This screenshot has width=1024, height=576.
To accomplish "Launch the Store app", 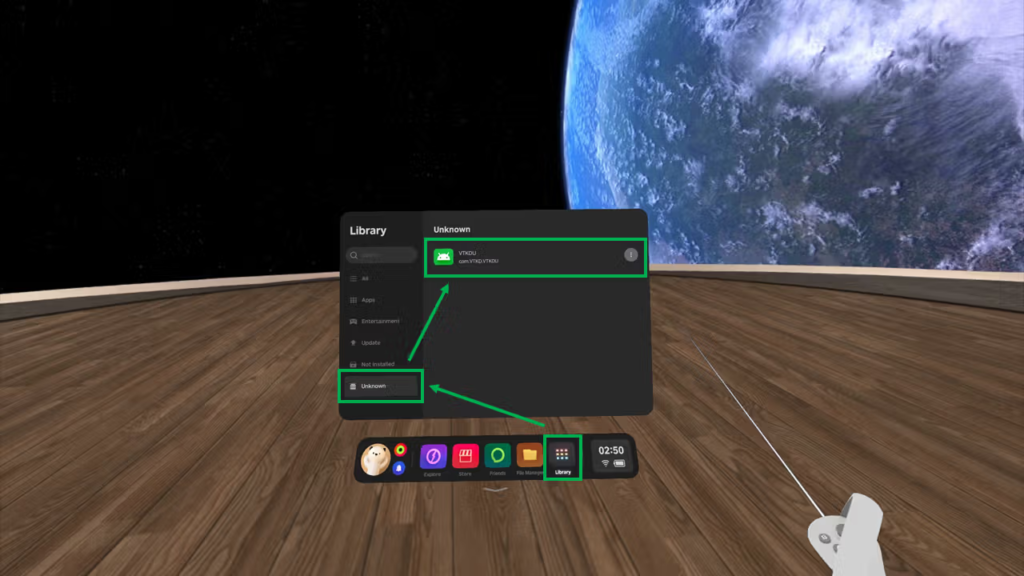I will click(x=465, y=457).
